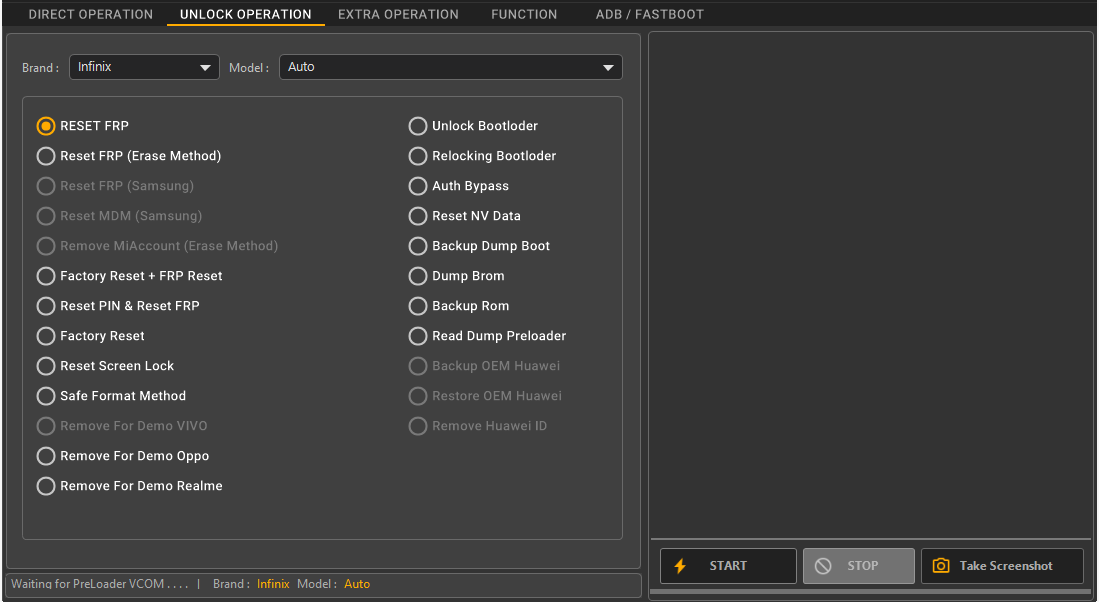This screenshot has width=1099, height=602.
Task: Switch to the FUNCTION tab
Action: coord(523,14)
